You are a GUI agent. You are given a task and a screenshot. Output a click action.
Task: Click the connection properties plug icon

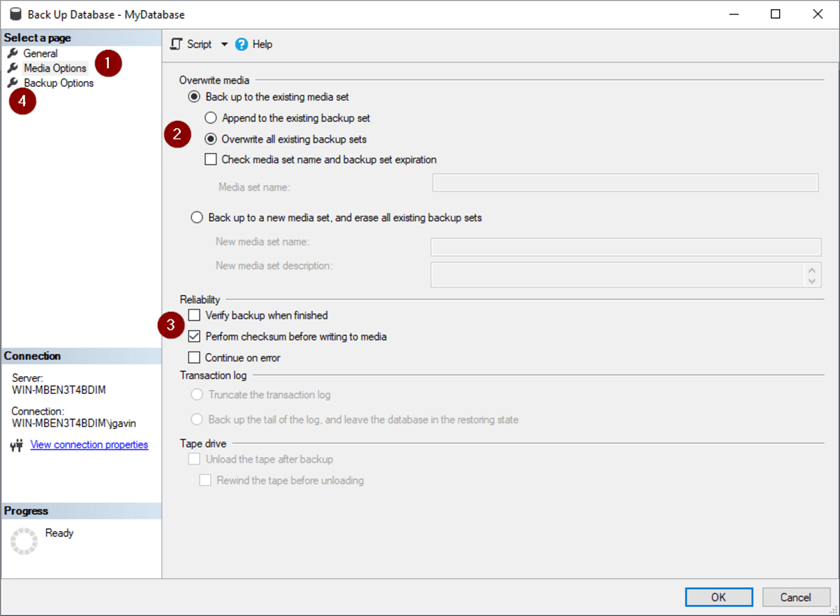[x=17, y=445]
